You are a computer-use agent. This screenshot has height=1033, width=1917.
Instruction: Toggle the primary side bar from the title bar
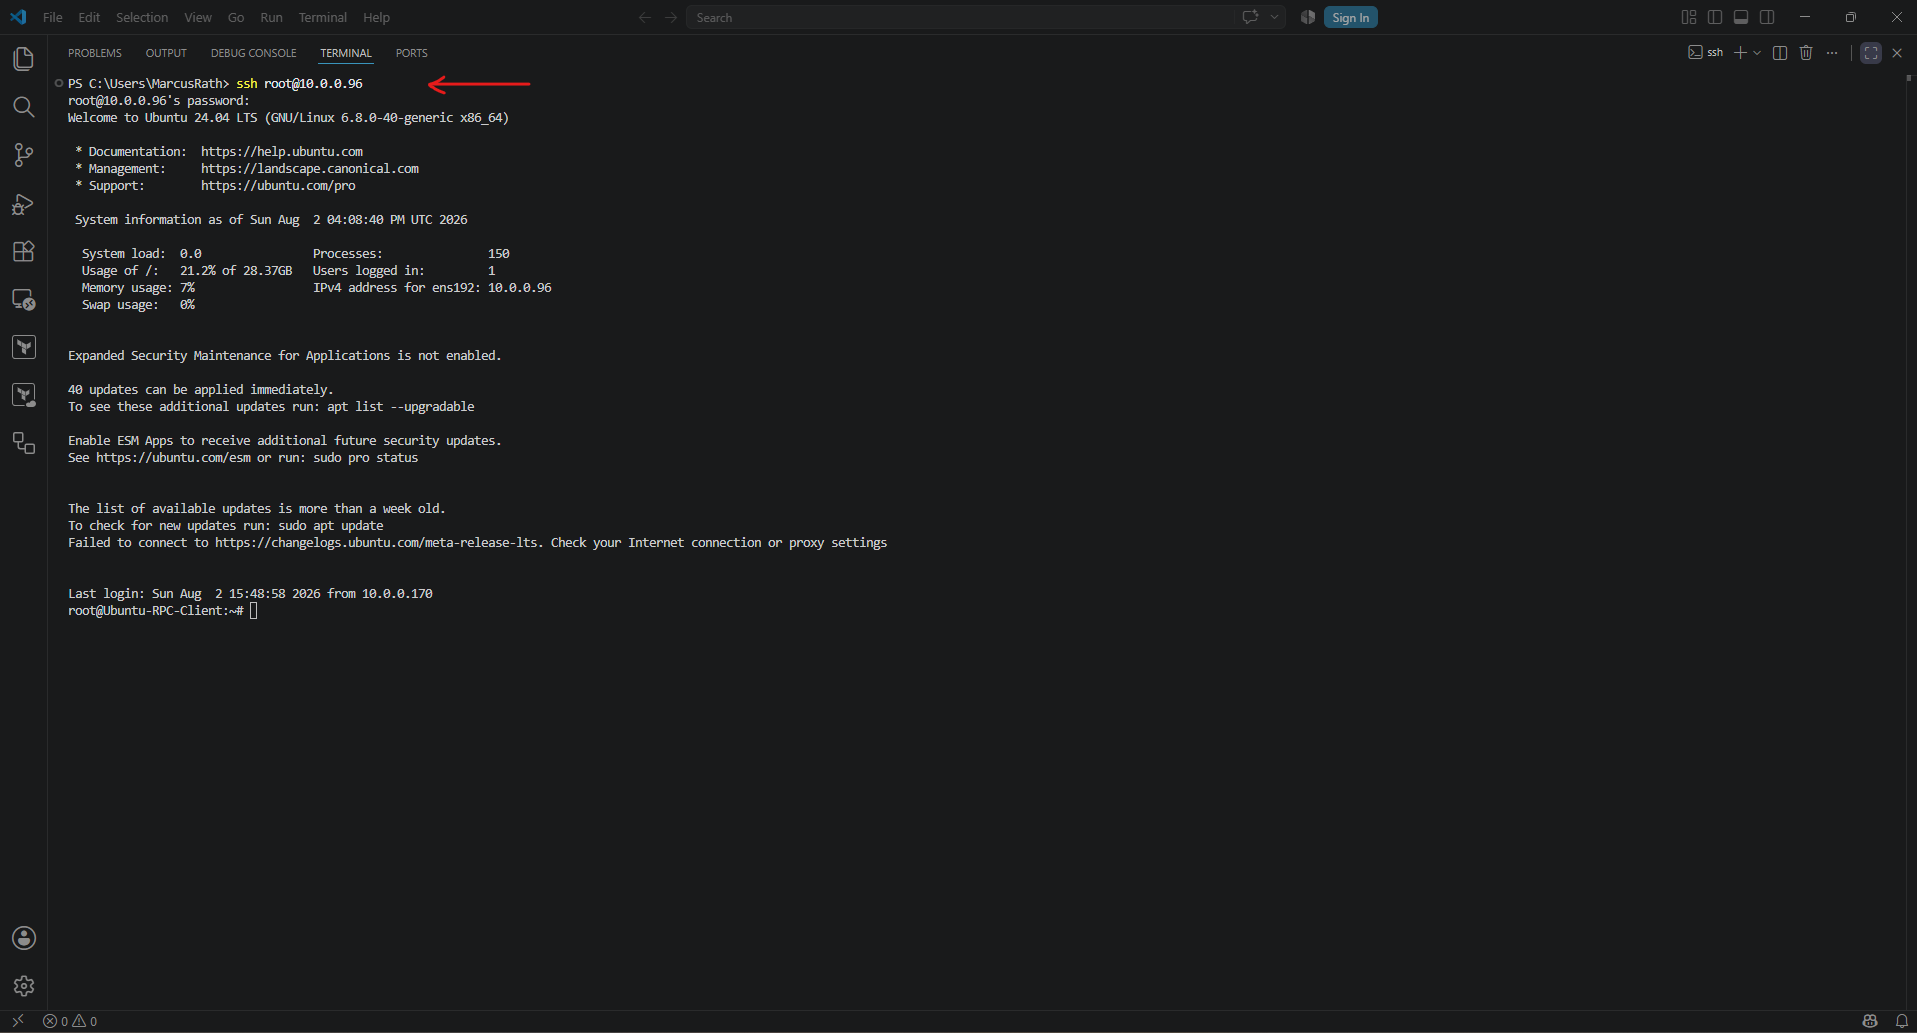[1715, 17]
